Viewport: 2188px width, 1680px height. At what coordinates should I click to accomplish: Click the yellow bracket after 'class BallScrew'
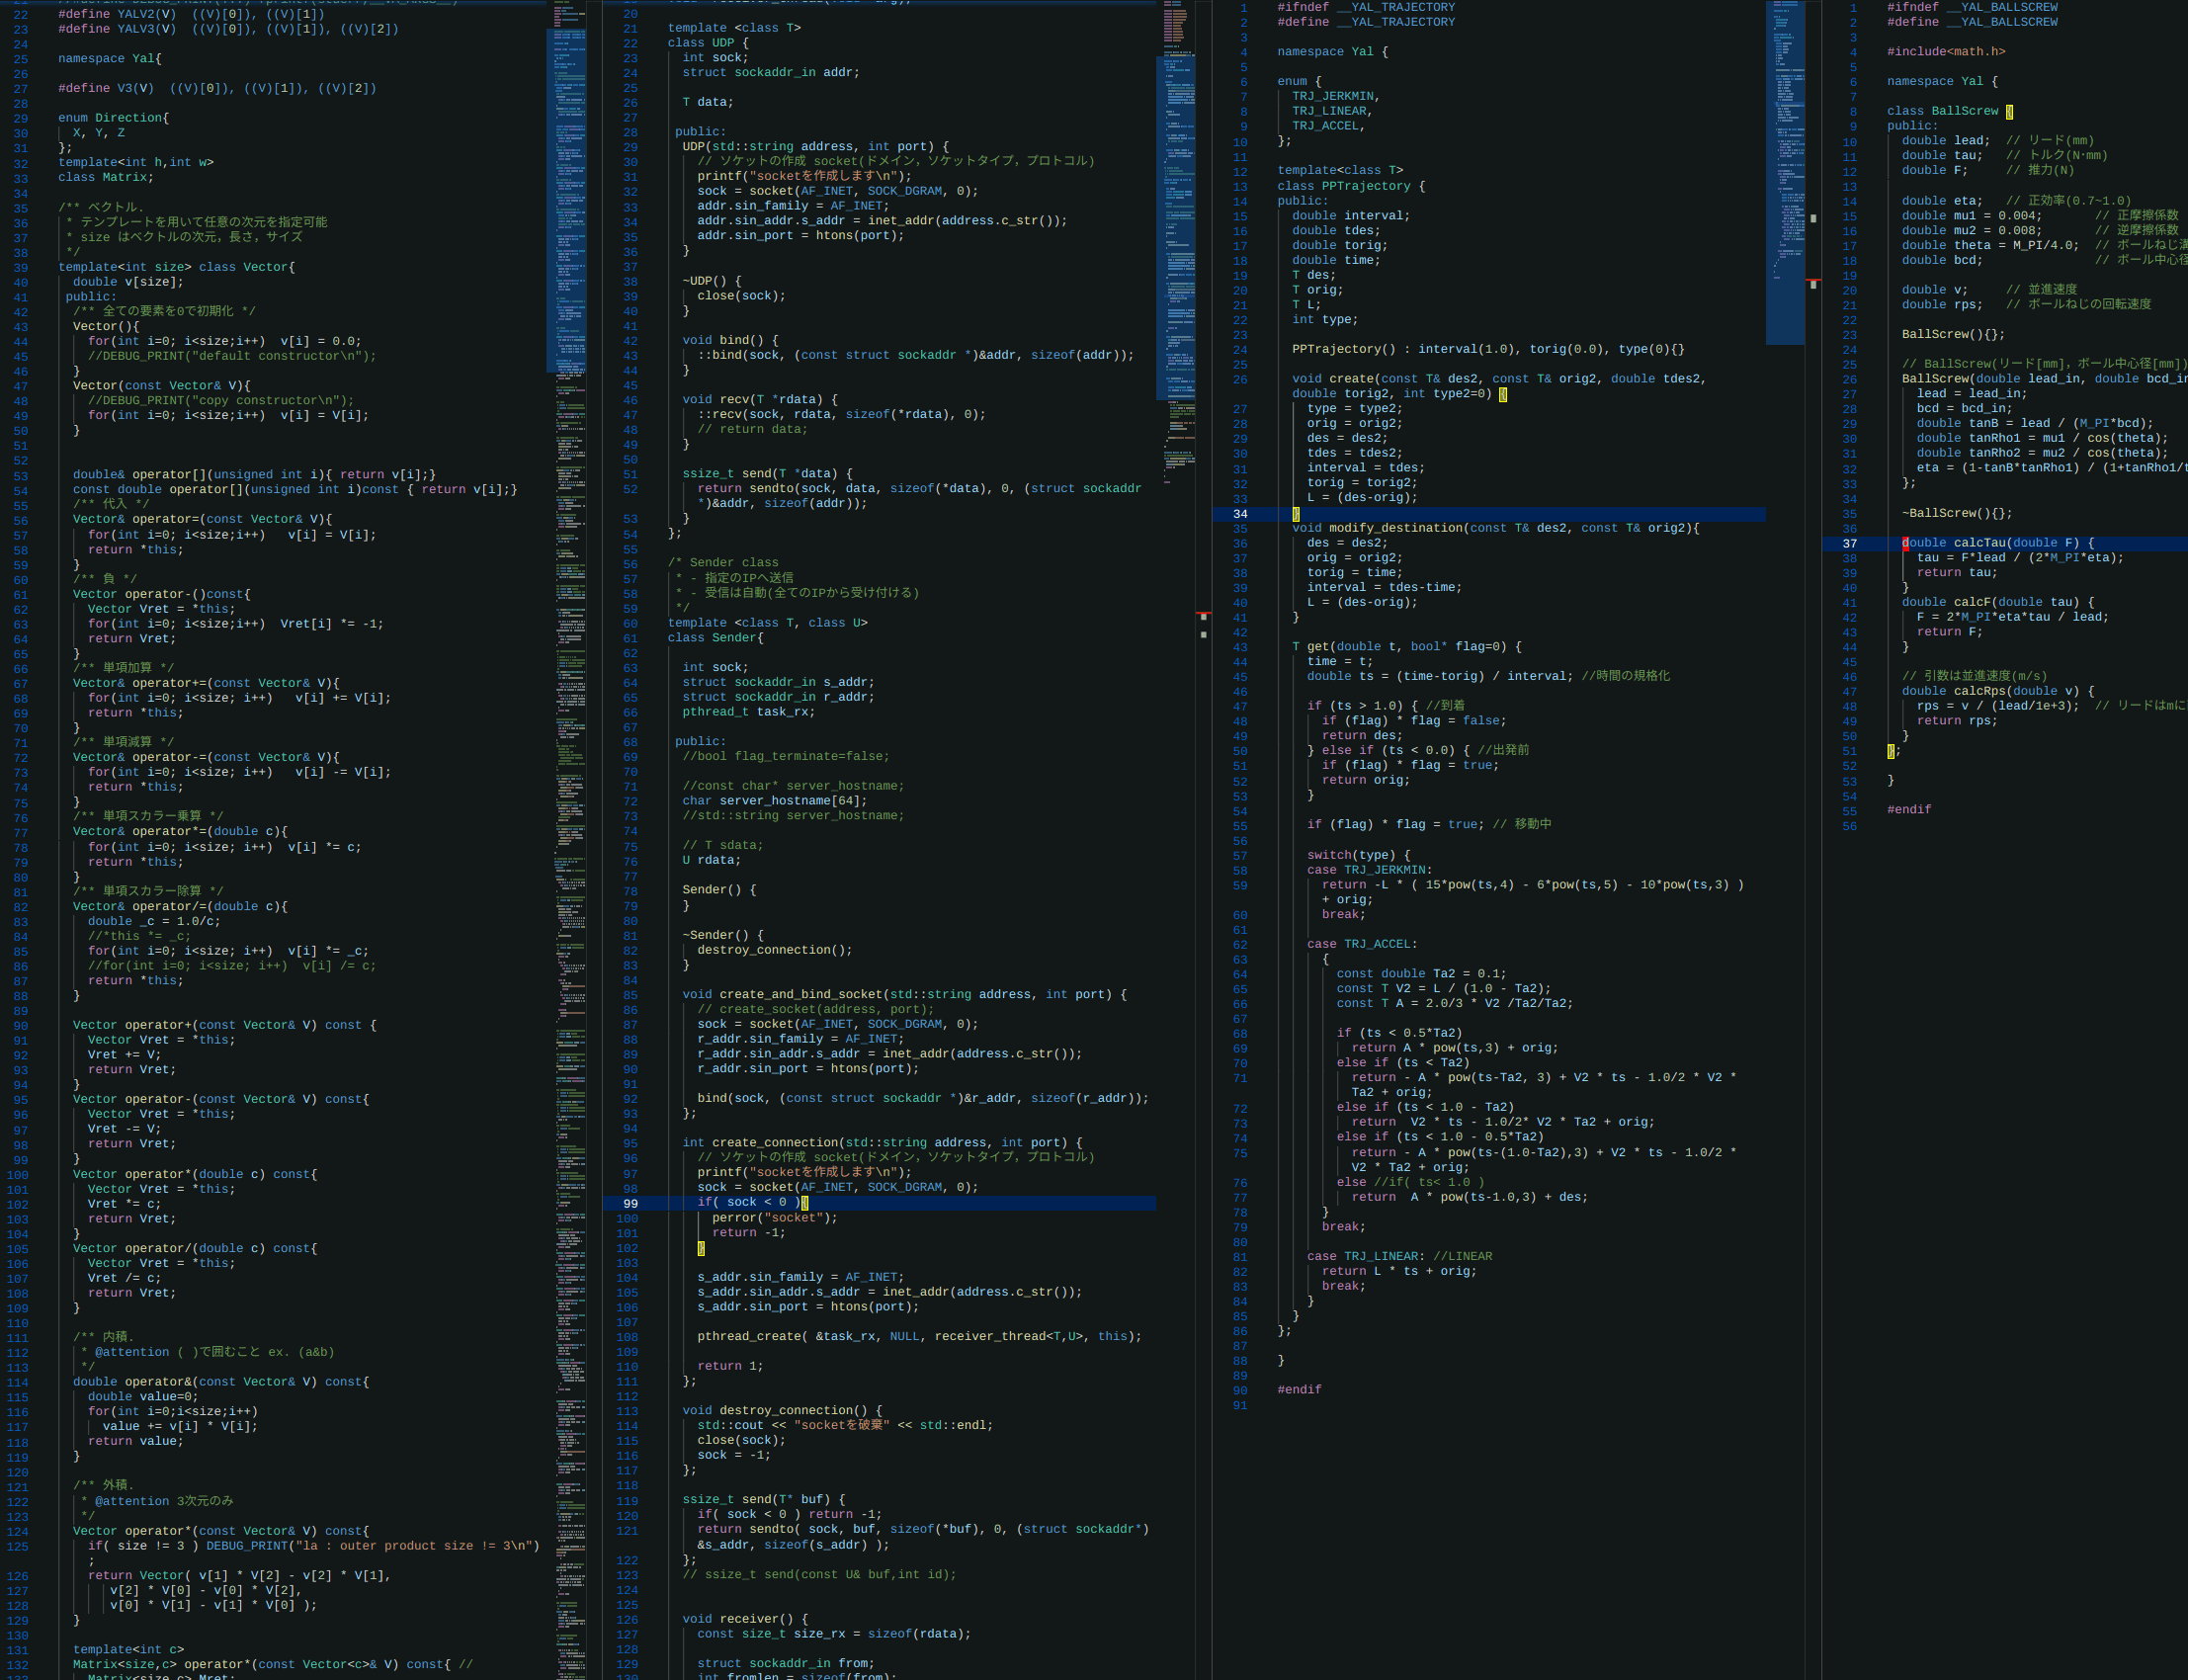(x=2009, y=111)
